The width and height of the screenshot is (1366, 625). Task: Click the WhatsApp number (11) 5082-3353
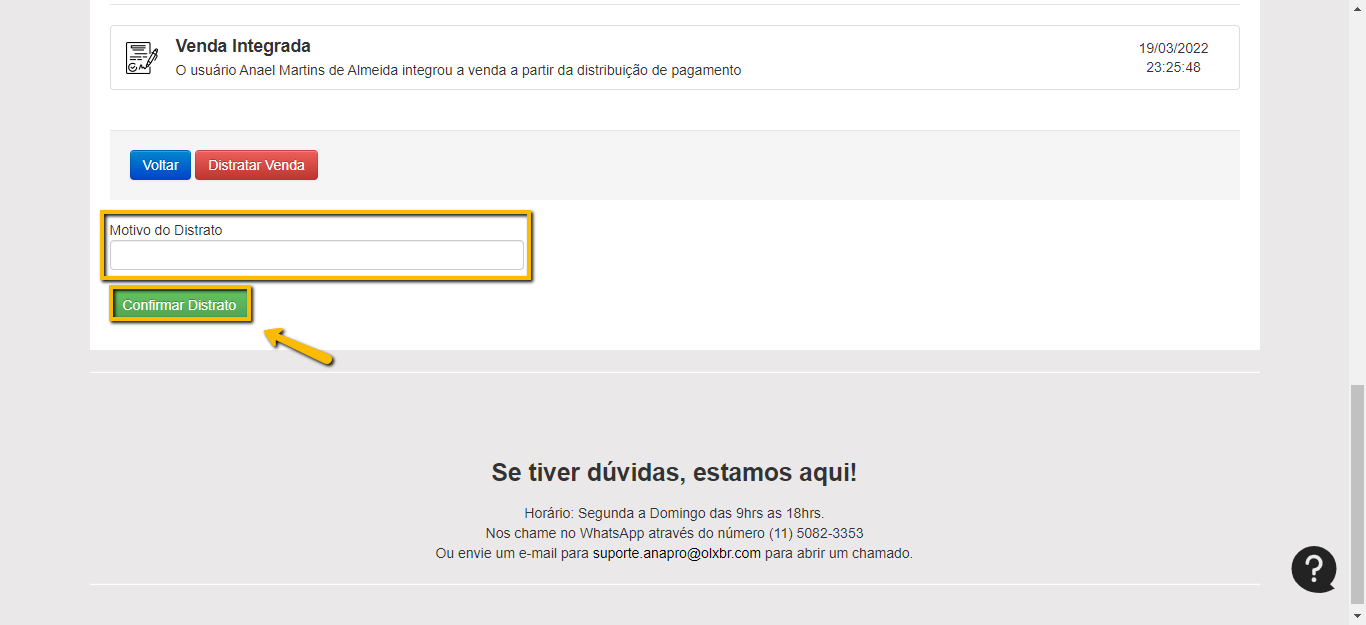coord(816,533)
